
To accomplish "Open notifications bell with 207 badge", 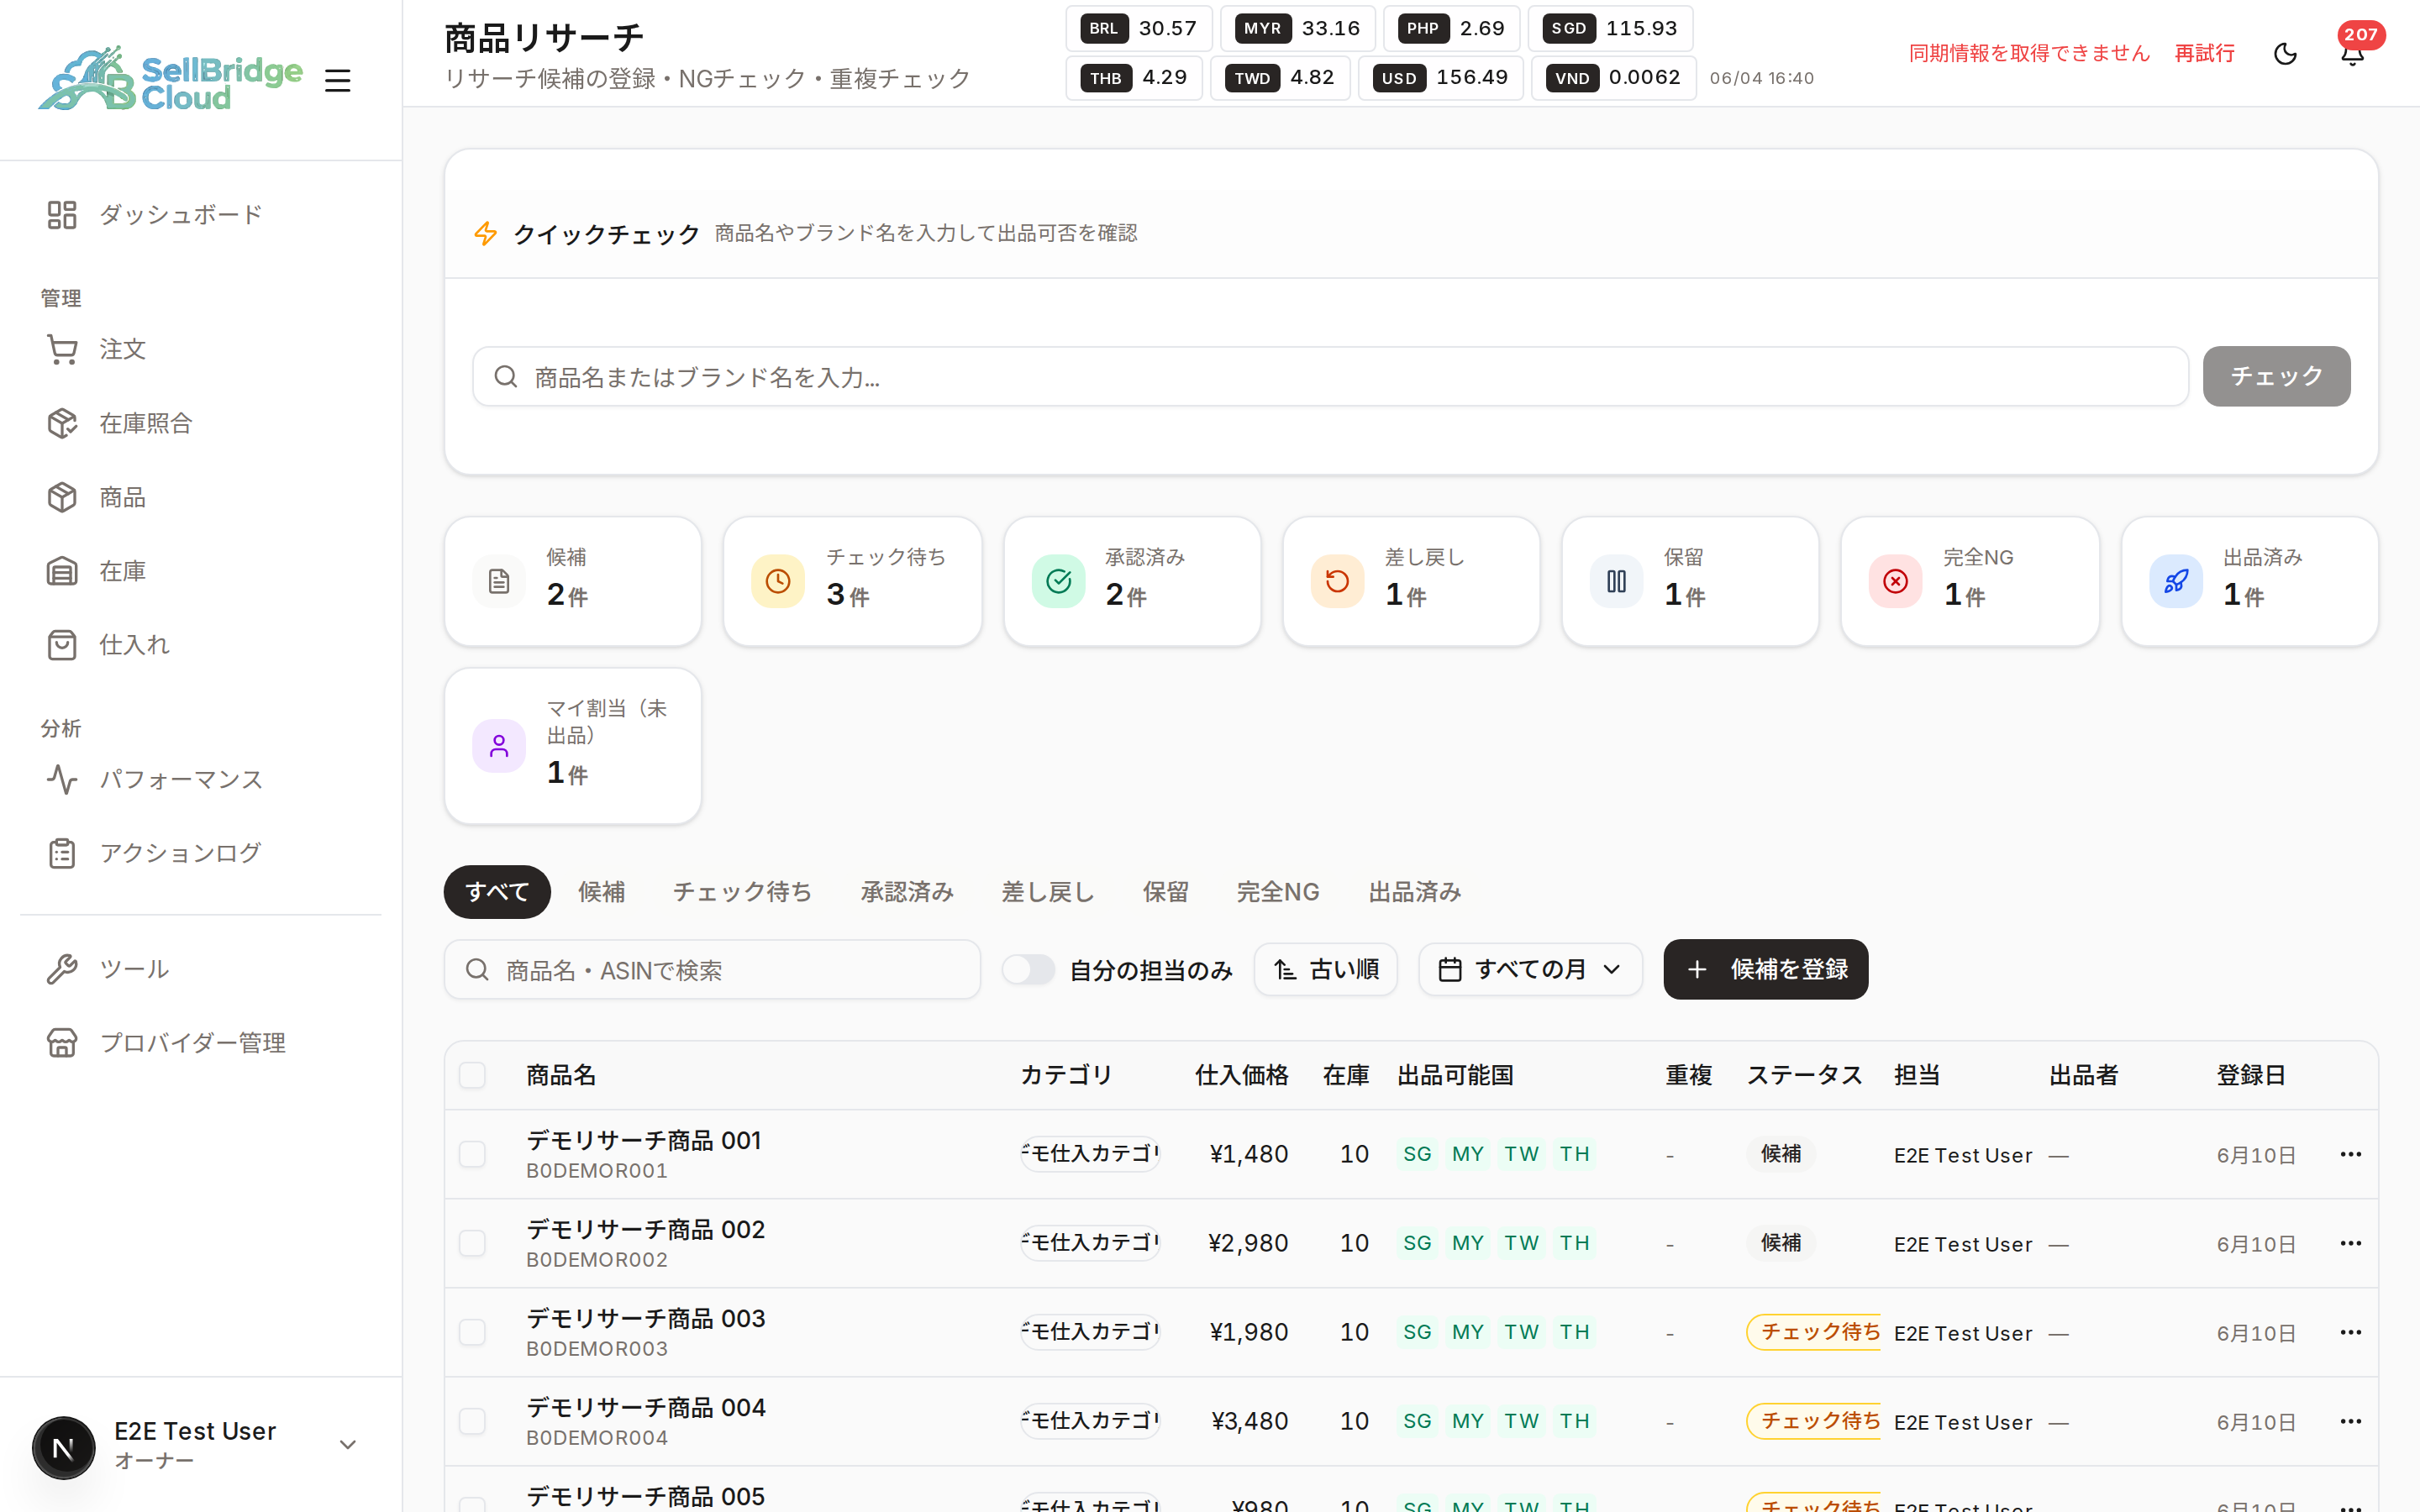I will coord(2353,53).
